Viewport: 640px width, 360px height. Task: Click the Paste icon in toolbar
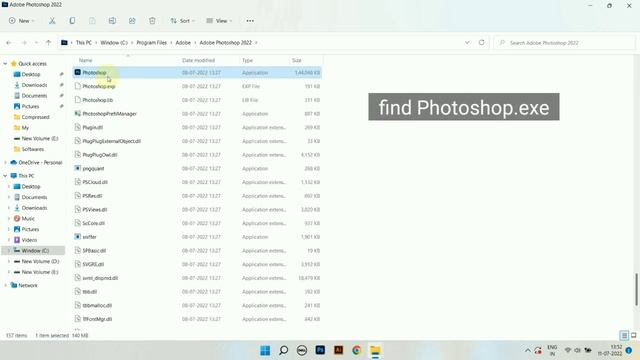(x=92, y=21)
